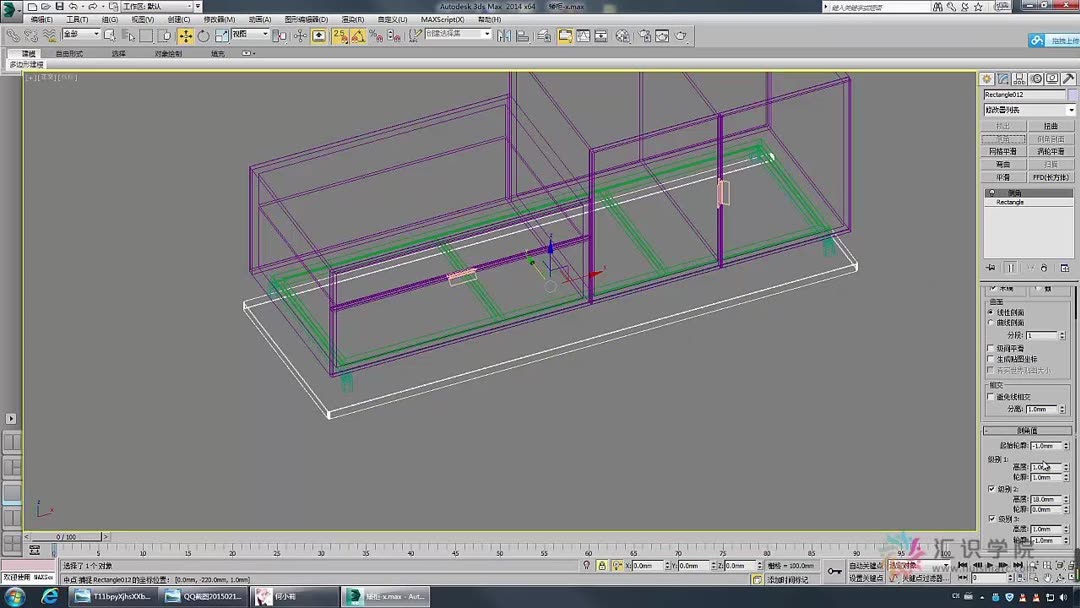This screenshot has height=608, width=1080.
Task: Open the Hierarchy panel icon
Action: pyautogui.click(x=1019, y=78)
